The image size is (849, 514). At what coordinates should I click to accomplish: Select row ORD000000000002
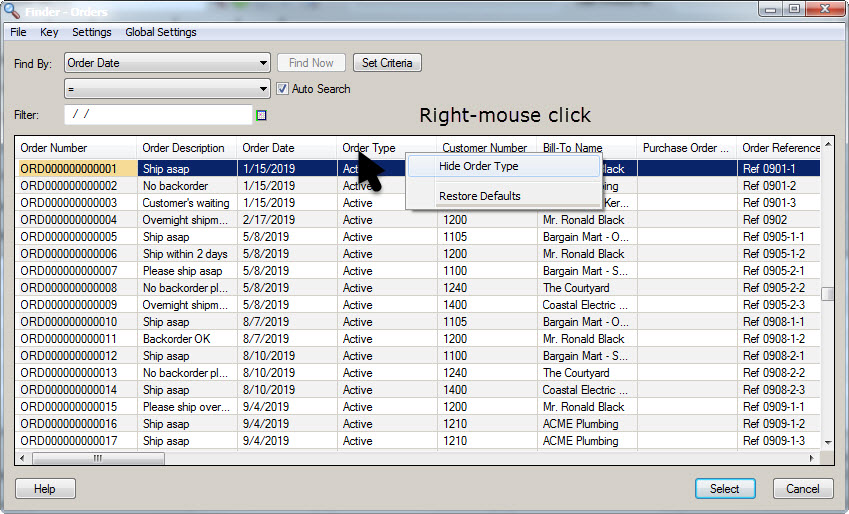[x=418, y=186]
